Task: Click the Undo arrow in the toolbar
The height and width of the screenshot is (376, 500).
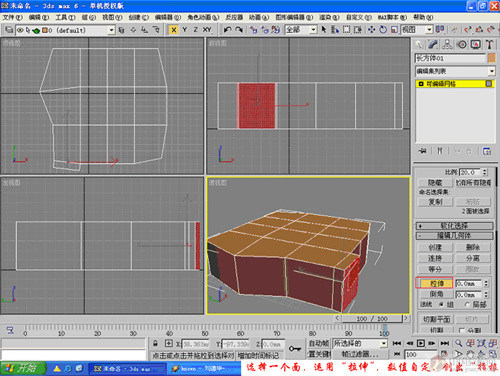Action: click(x=228, y=30)
